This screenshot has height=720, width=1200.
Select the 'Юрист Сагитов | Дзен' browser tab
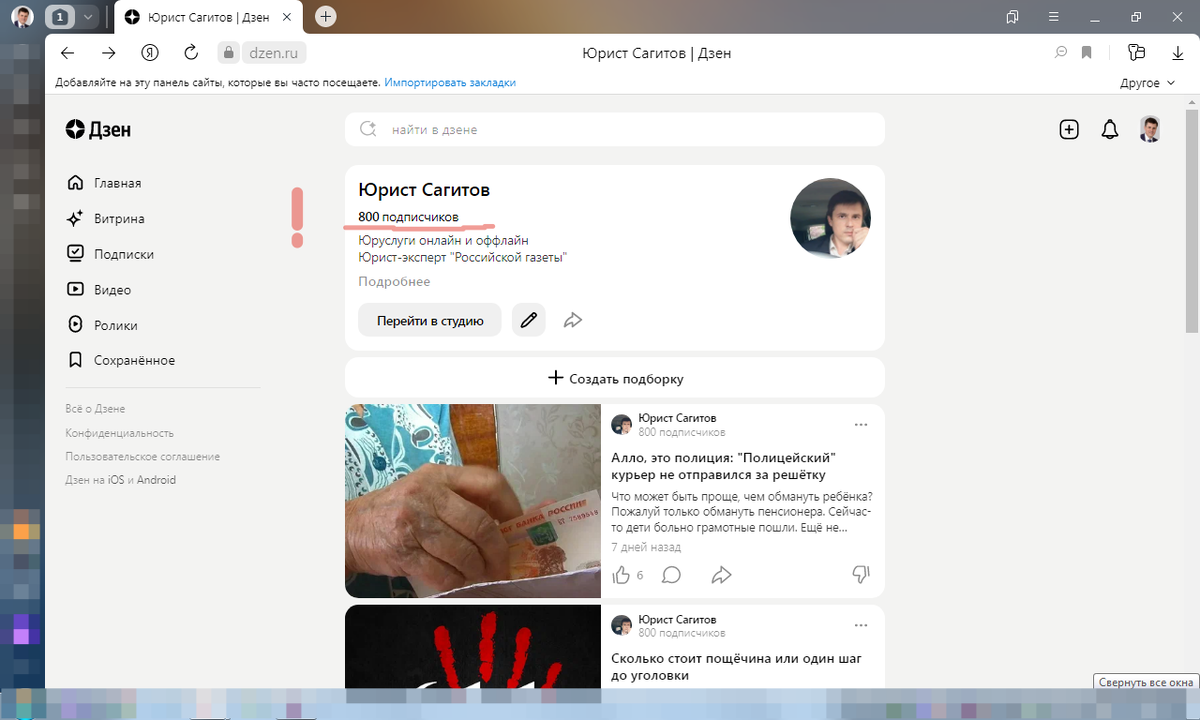207,17
